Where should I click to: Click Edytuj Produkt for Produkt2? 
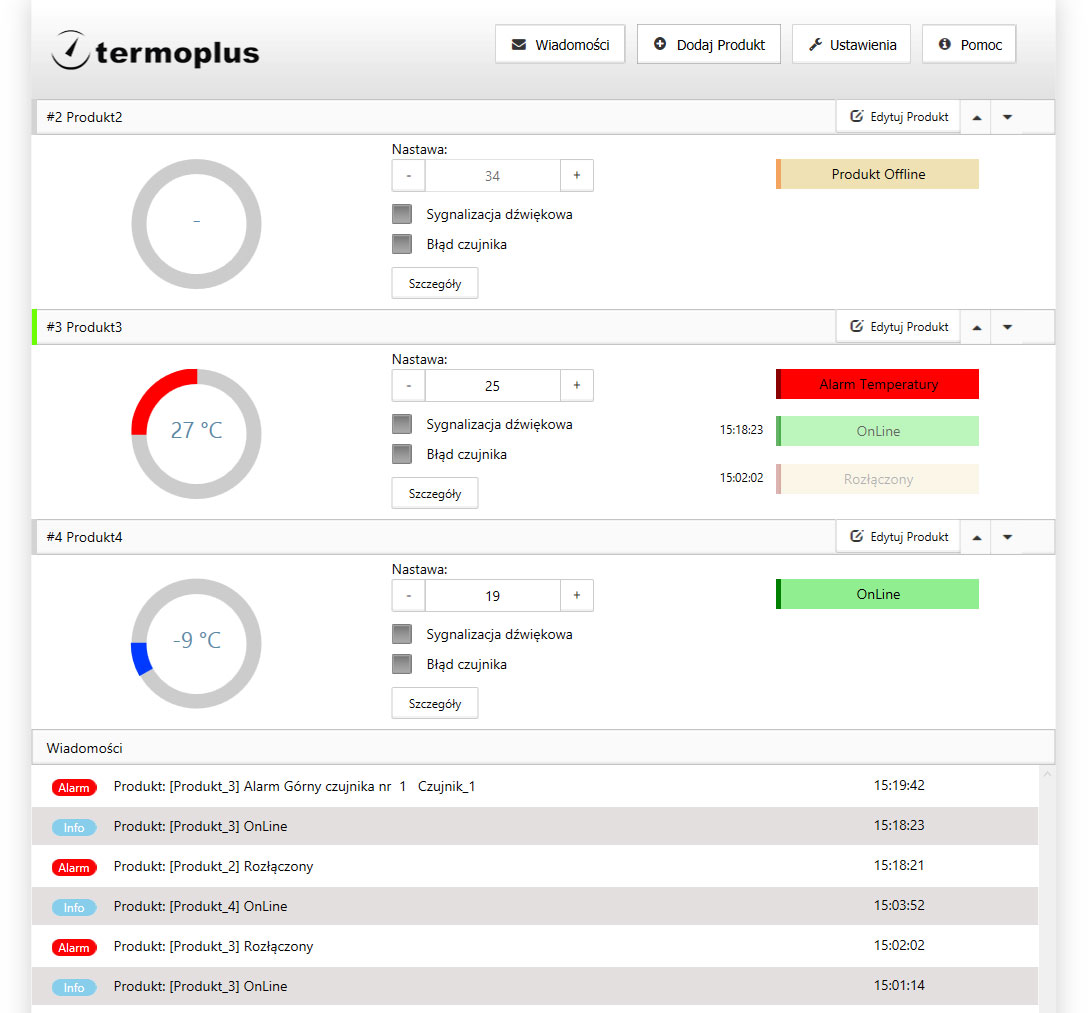tap(898, 117)
